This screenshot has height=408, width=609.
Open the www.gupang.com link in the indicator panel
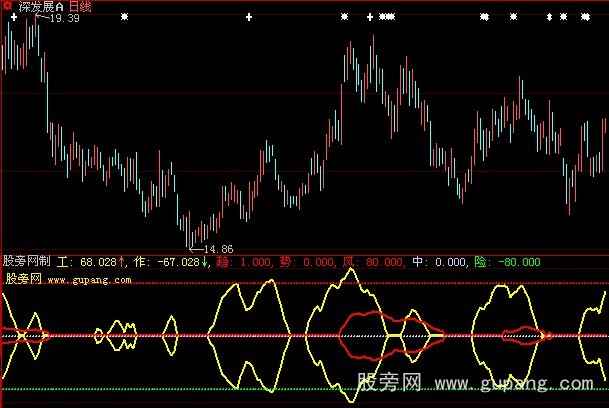click(x=89, y=281)
